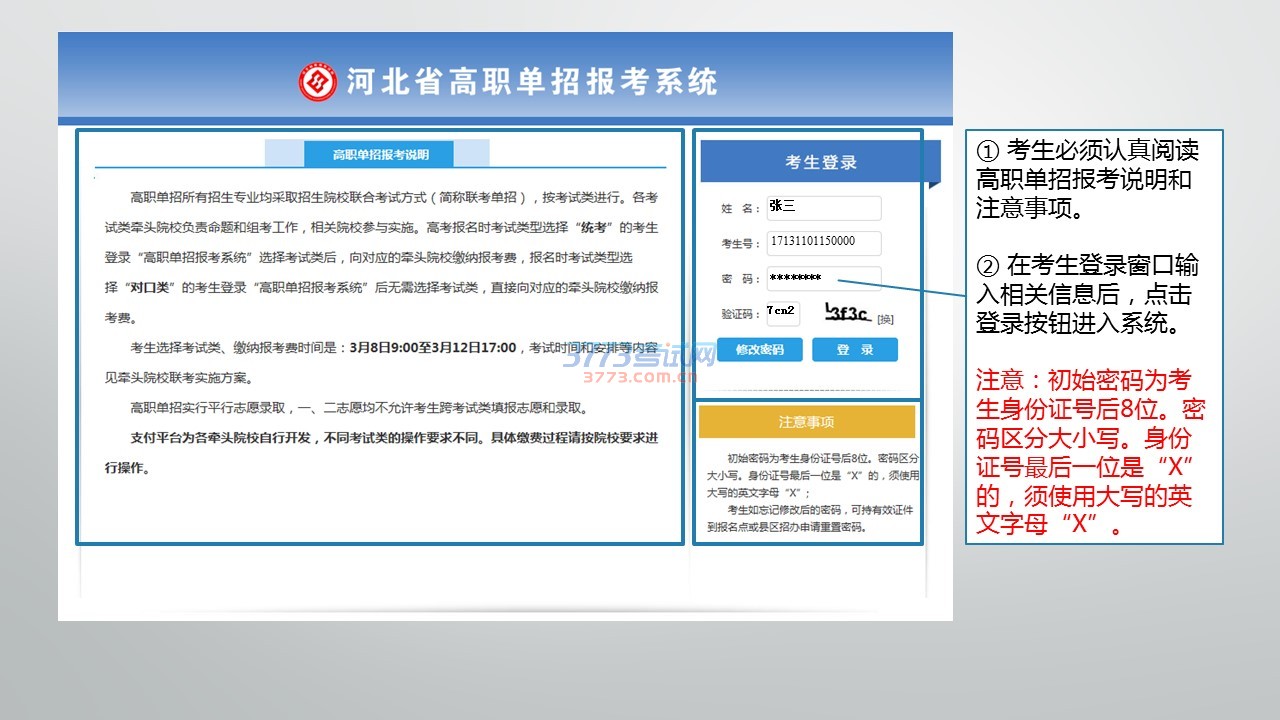Click the 考生号 input field

point(823,243)
